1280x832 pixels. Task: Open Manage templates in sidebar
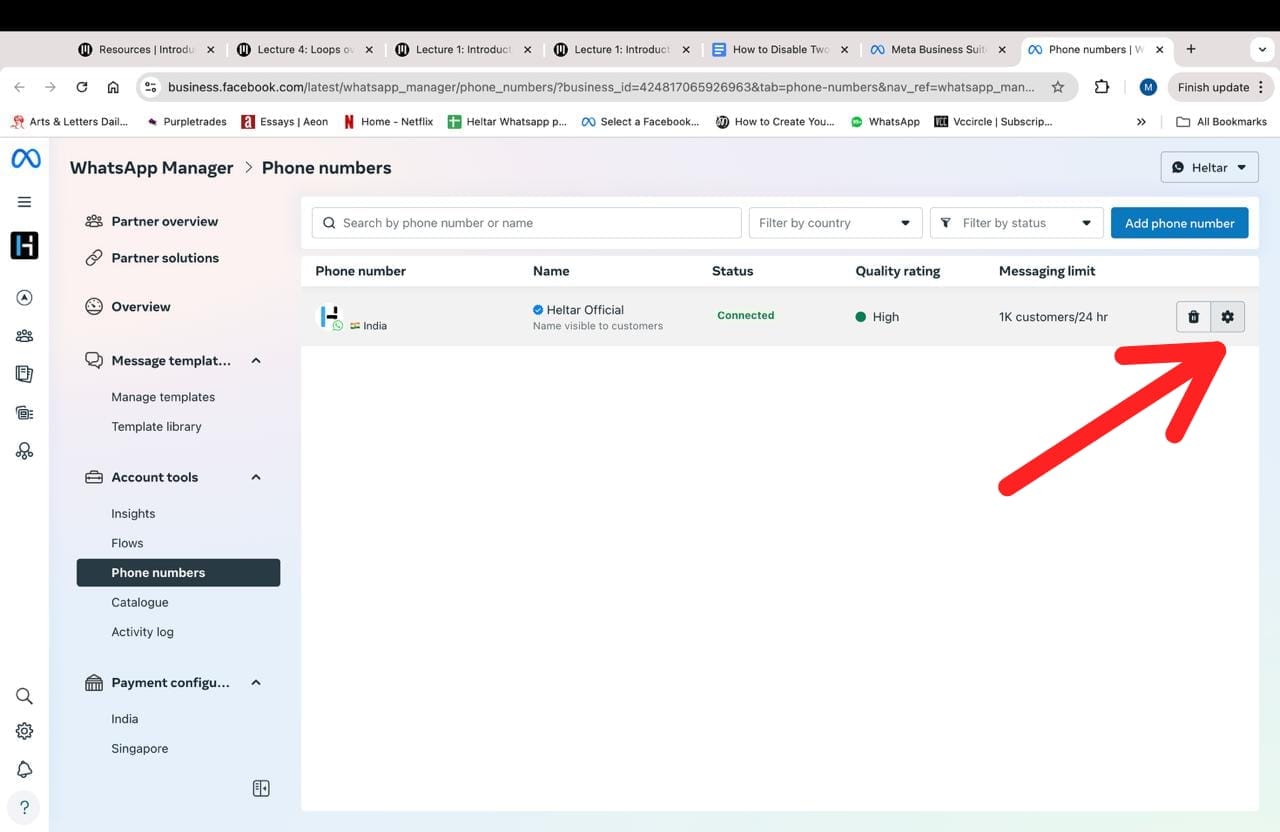tap(163, 397)
